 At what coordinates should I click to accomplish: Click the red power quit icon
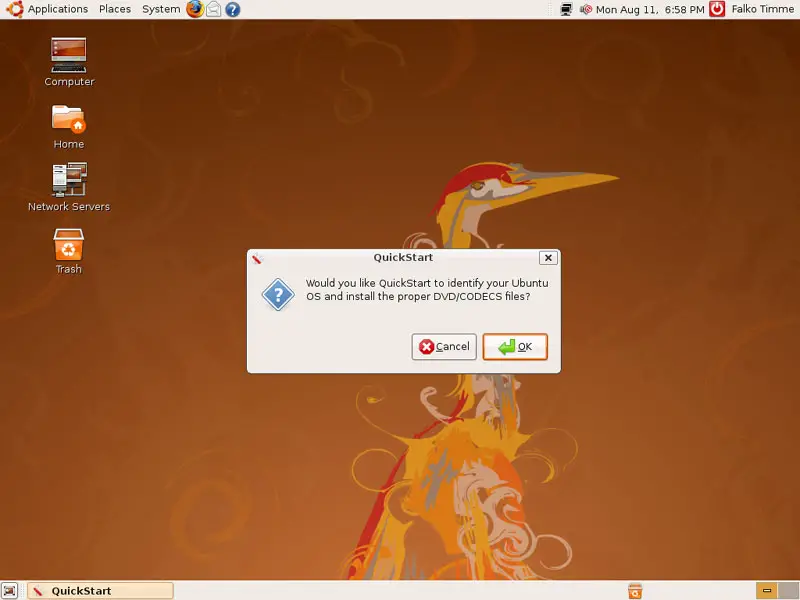[717, 9]
